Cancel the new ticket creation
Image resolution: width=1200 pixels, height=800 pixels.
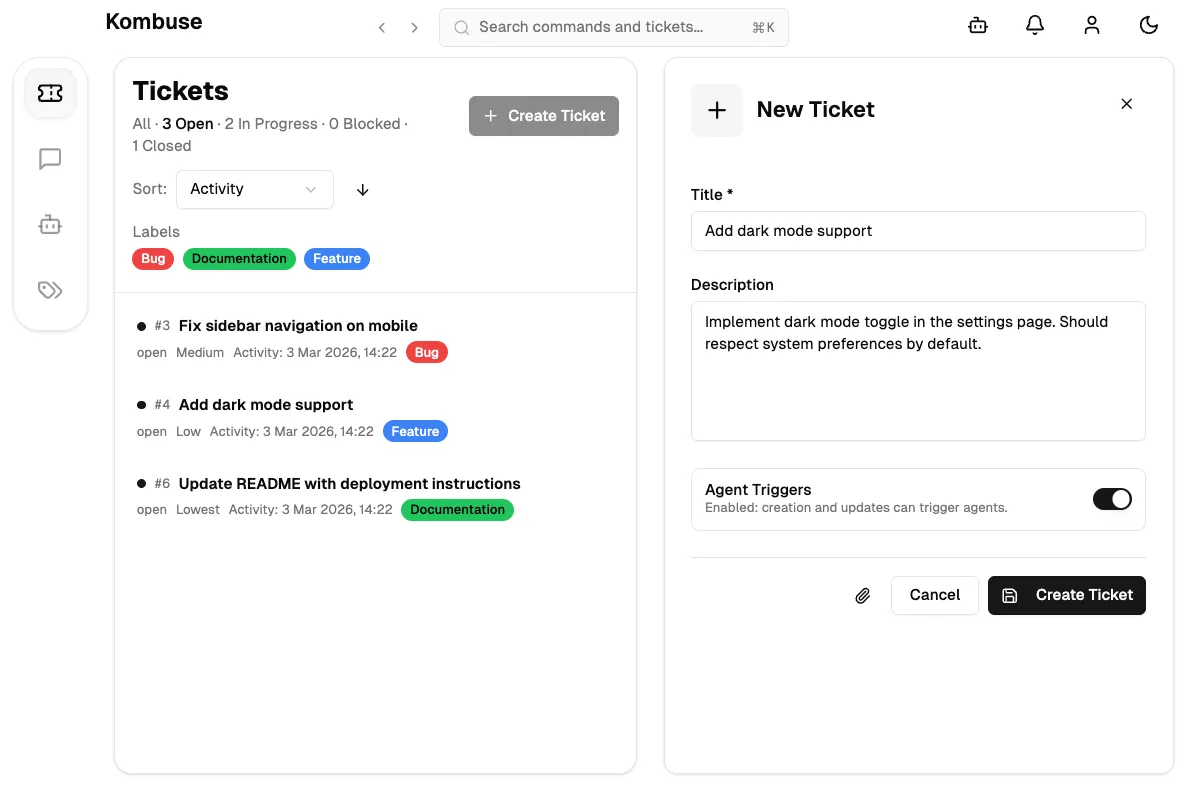coord(934,595)
